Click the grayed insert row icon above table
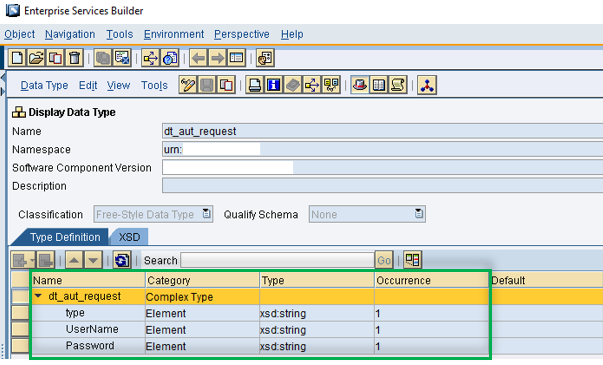 [x=19, y=260]
